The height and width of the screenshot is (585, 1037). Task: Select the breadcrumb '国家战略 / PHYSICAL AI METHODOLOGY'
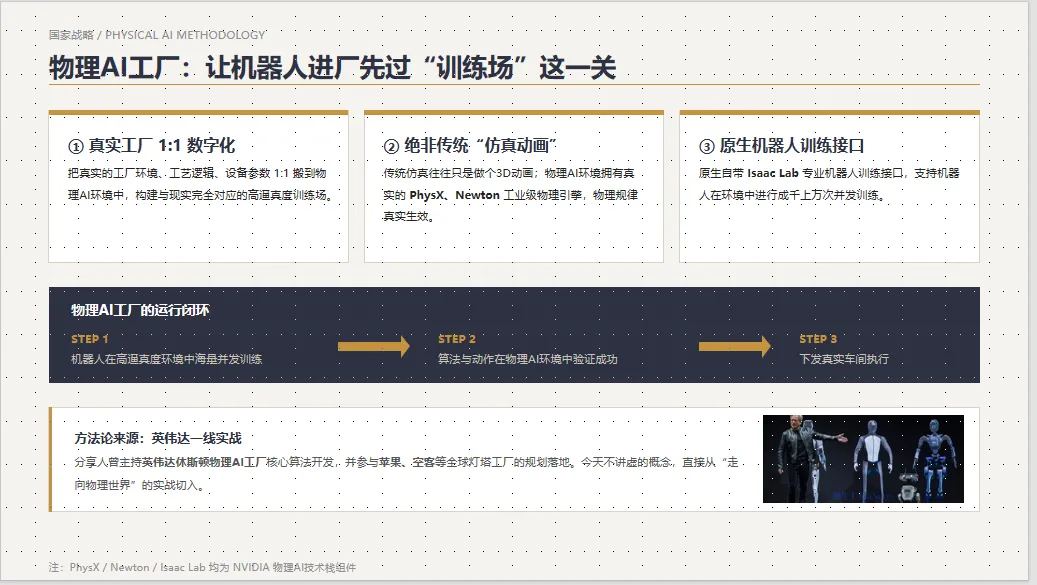pos(157,35)
